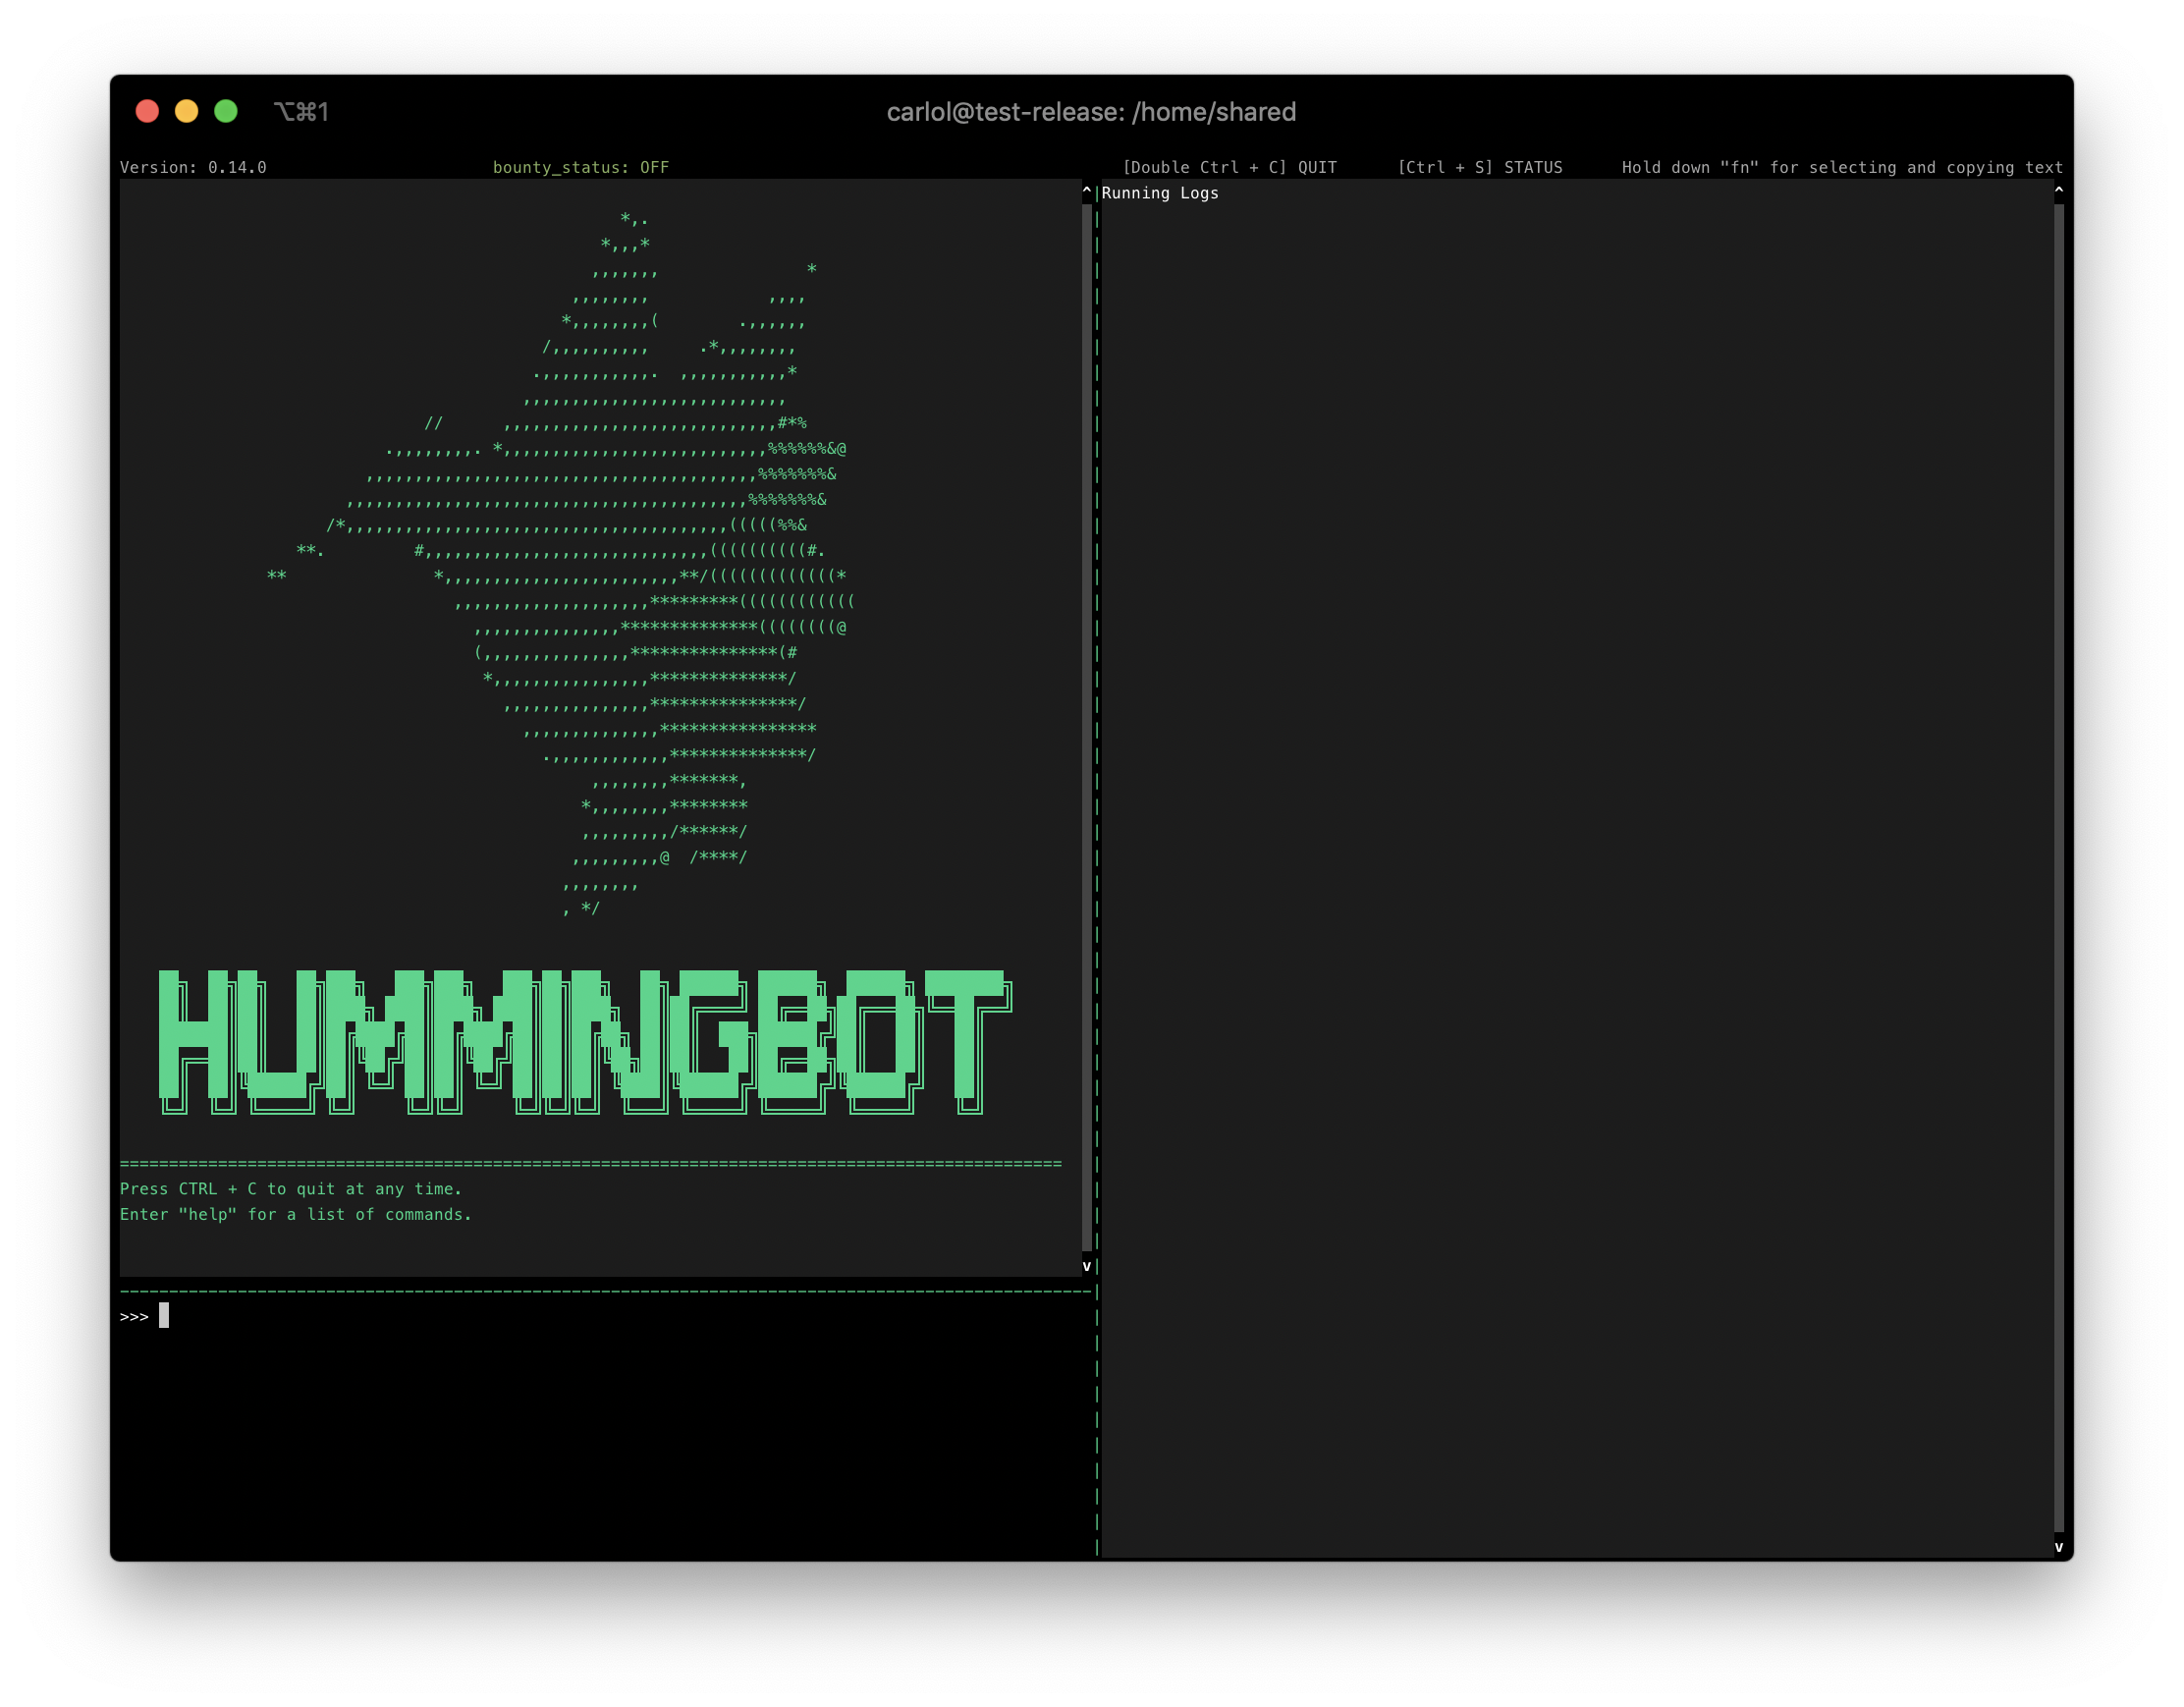Click the HUMMINGBOT ASCII logo
This screenshot has height=1707, width=2184.
coord(585,1041)
